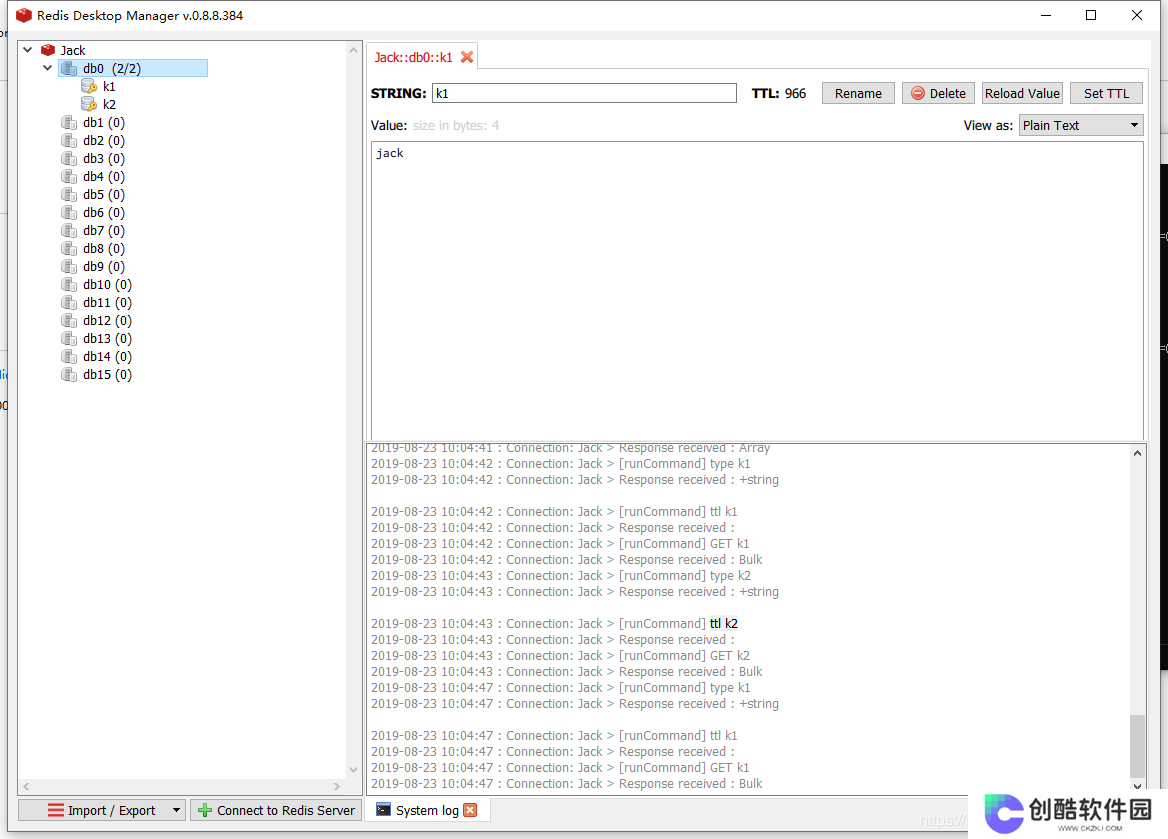Click the tree horizontal scroll left arrow
The image size is (1168, 839).
27,786
